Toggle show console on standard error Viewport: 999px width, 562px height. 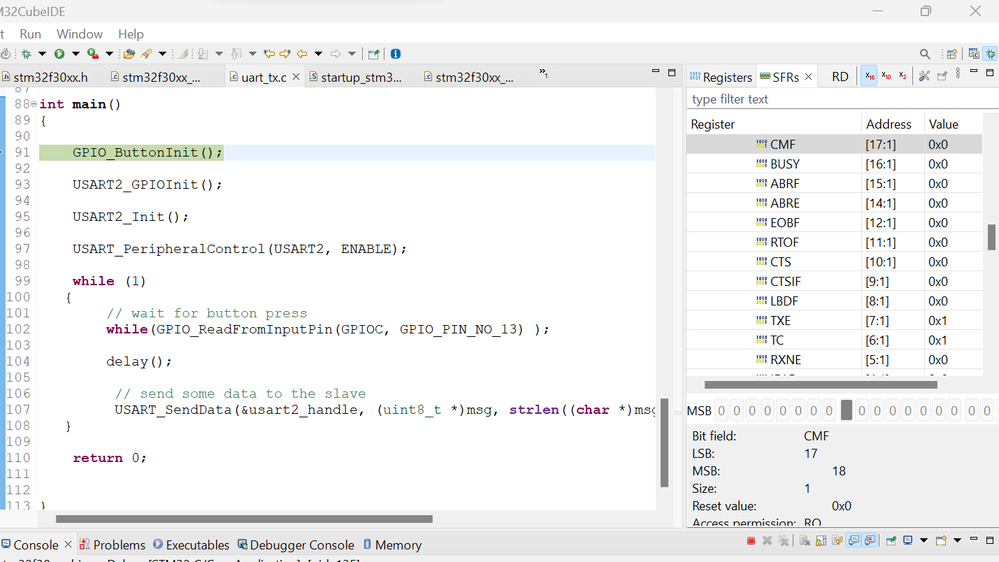[870, 541]
